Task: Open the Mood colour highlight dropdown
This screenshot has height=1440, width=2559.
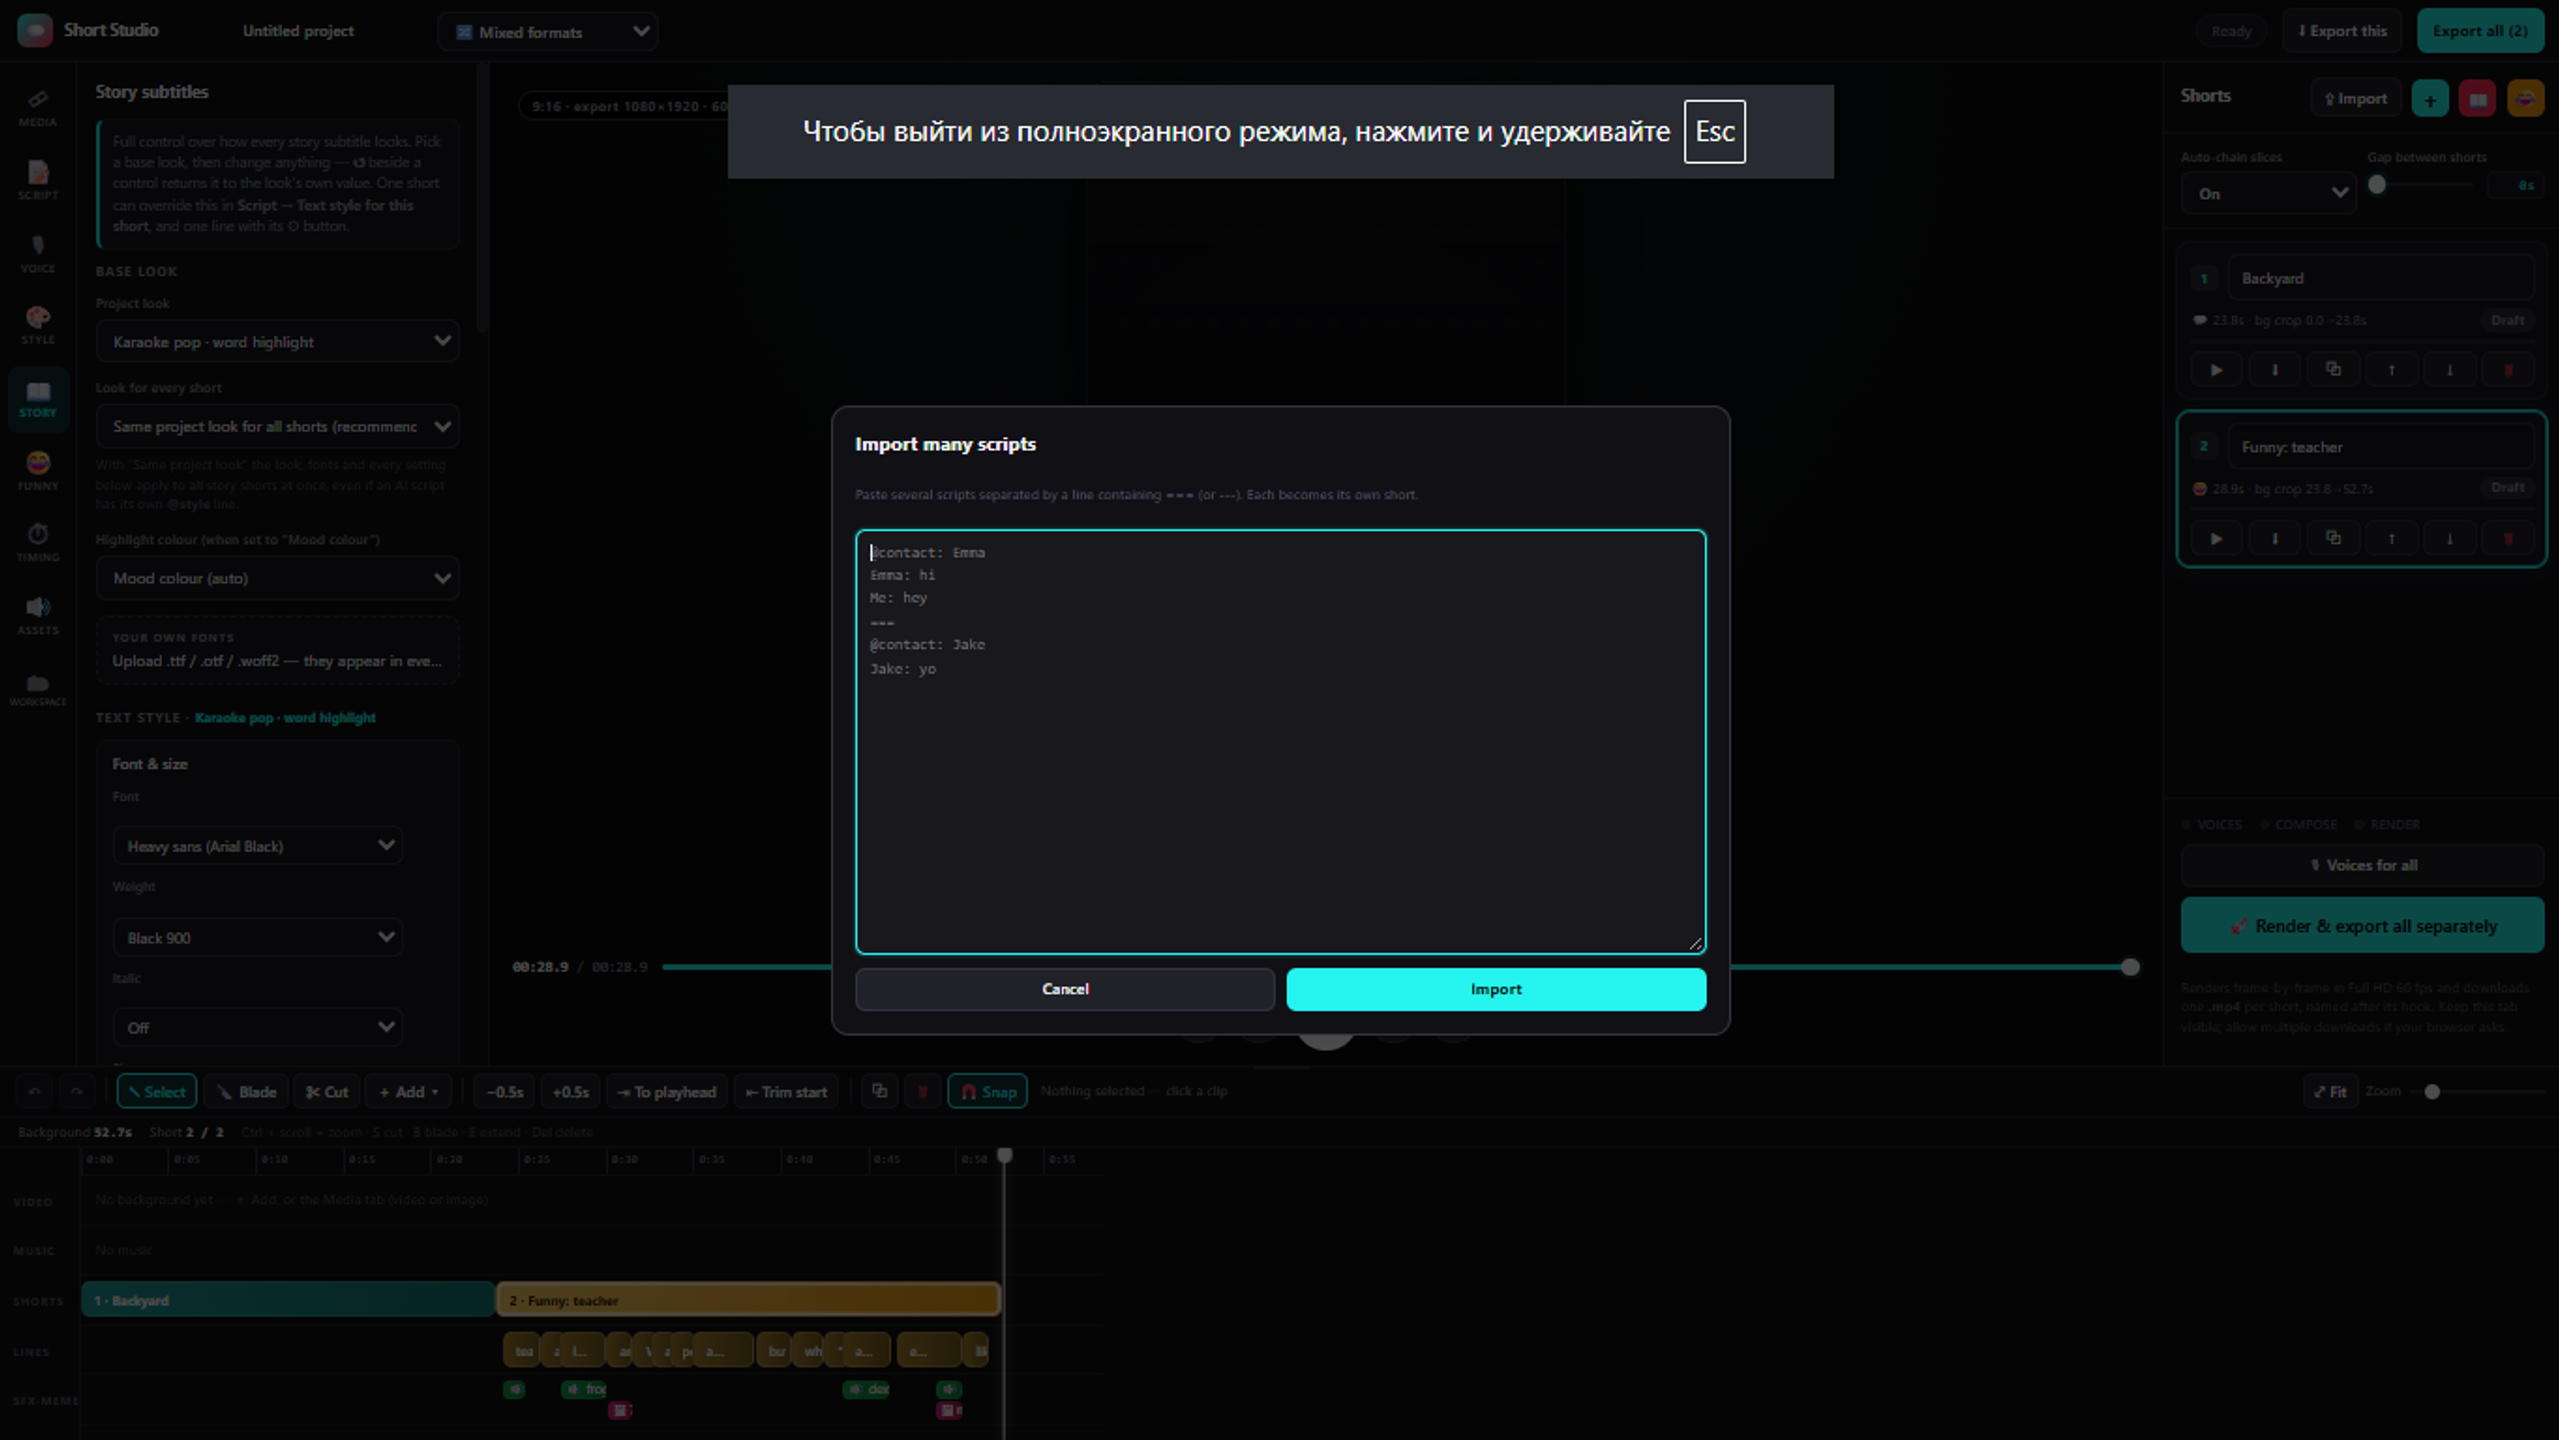Action: tap(277, 578)
